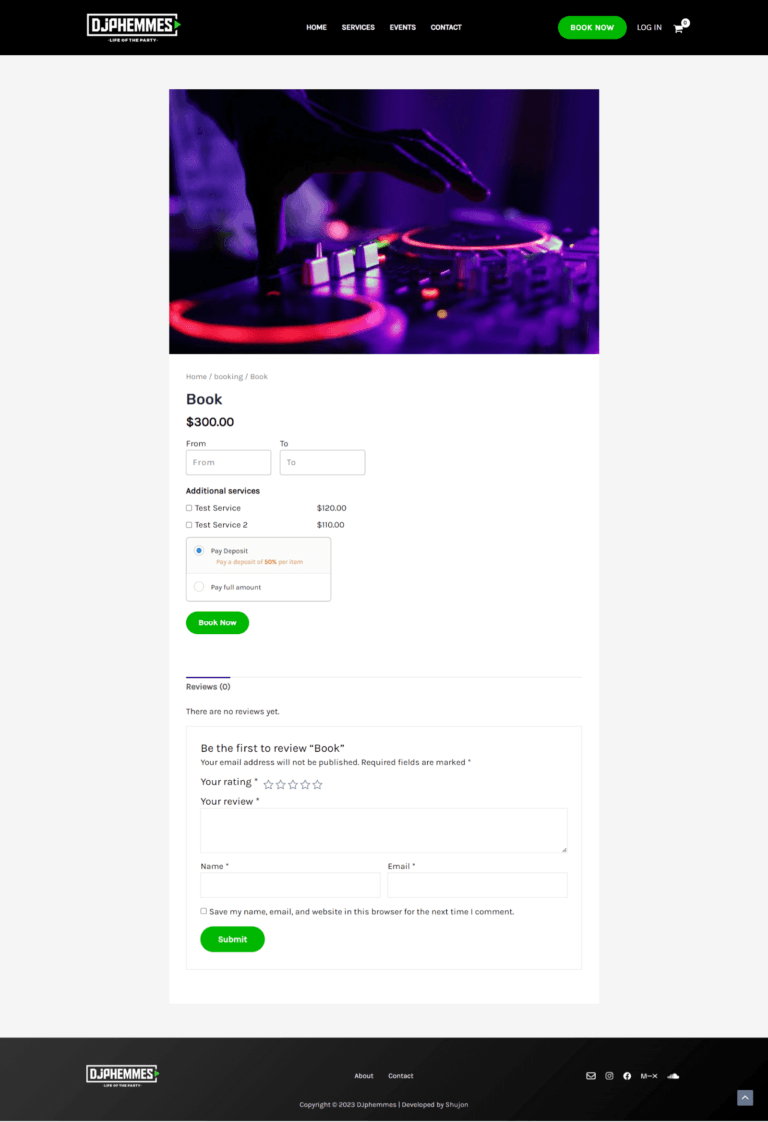The image size is (768, 1122).
Task: Check the Test Service checkbox
Action: (189, 508)
